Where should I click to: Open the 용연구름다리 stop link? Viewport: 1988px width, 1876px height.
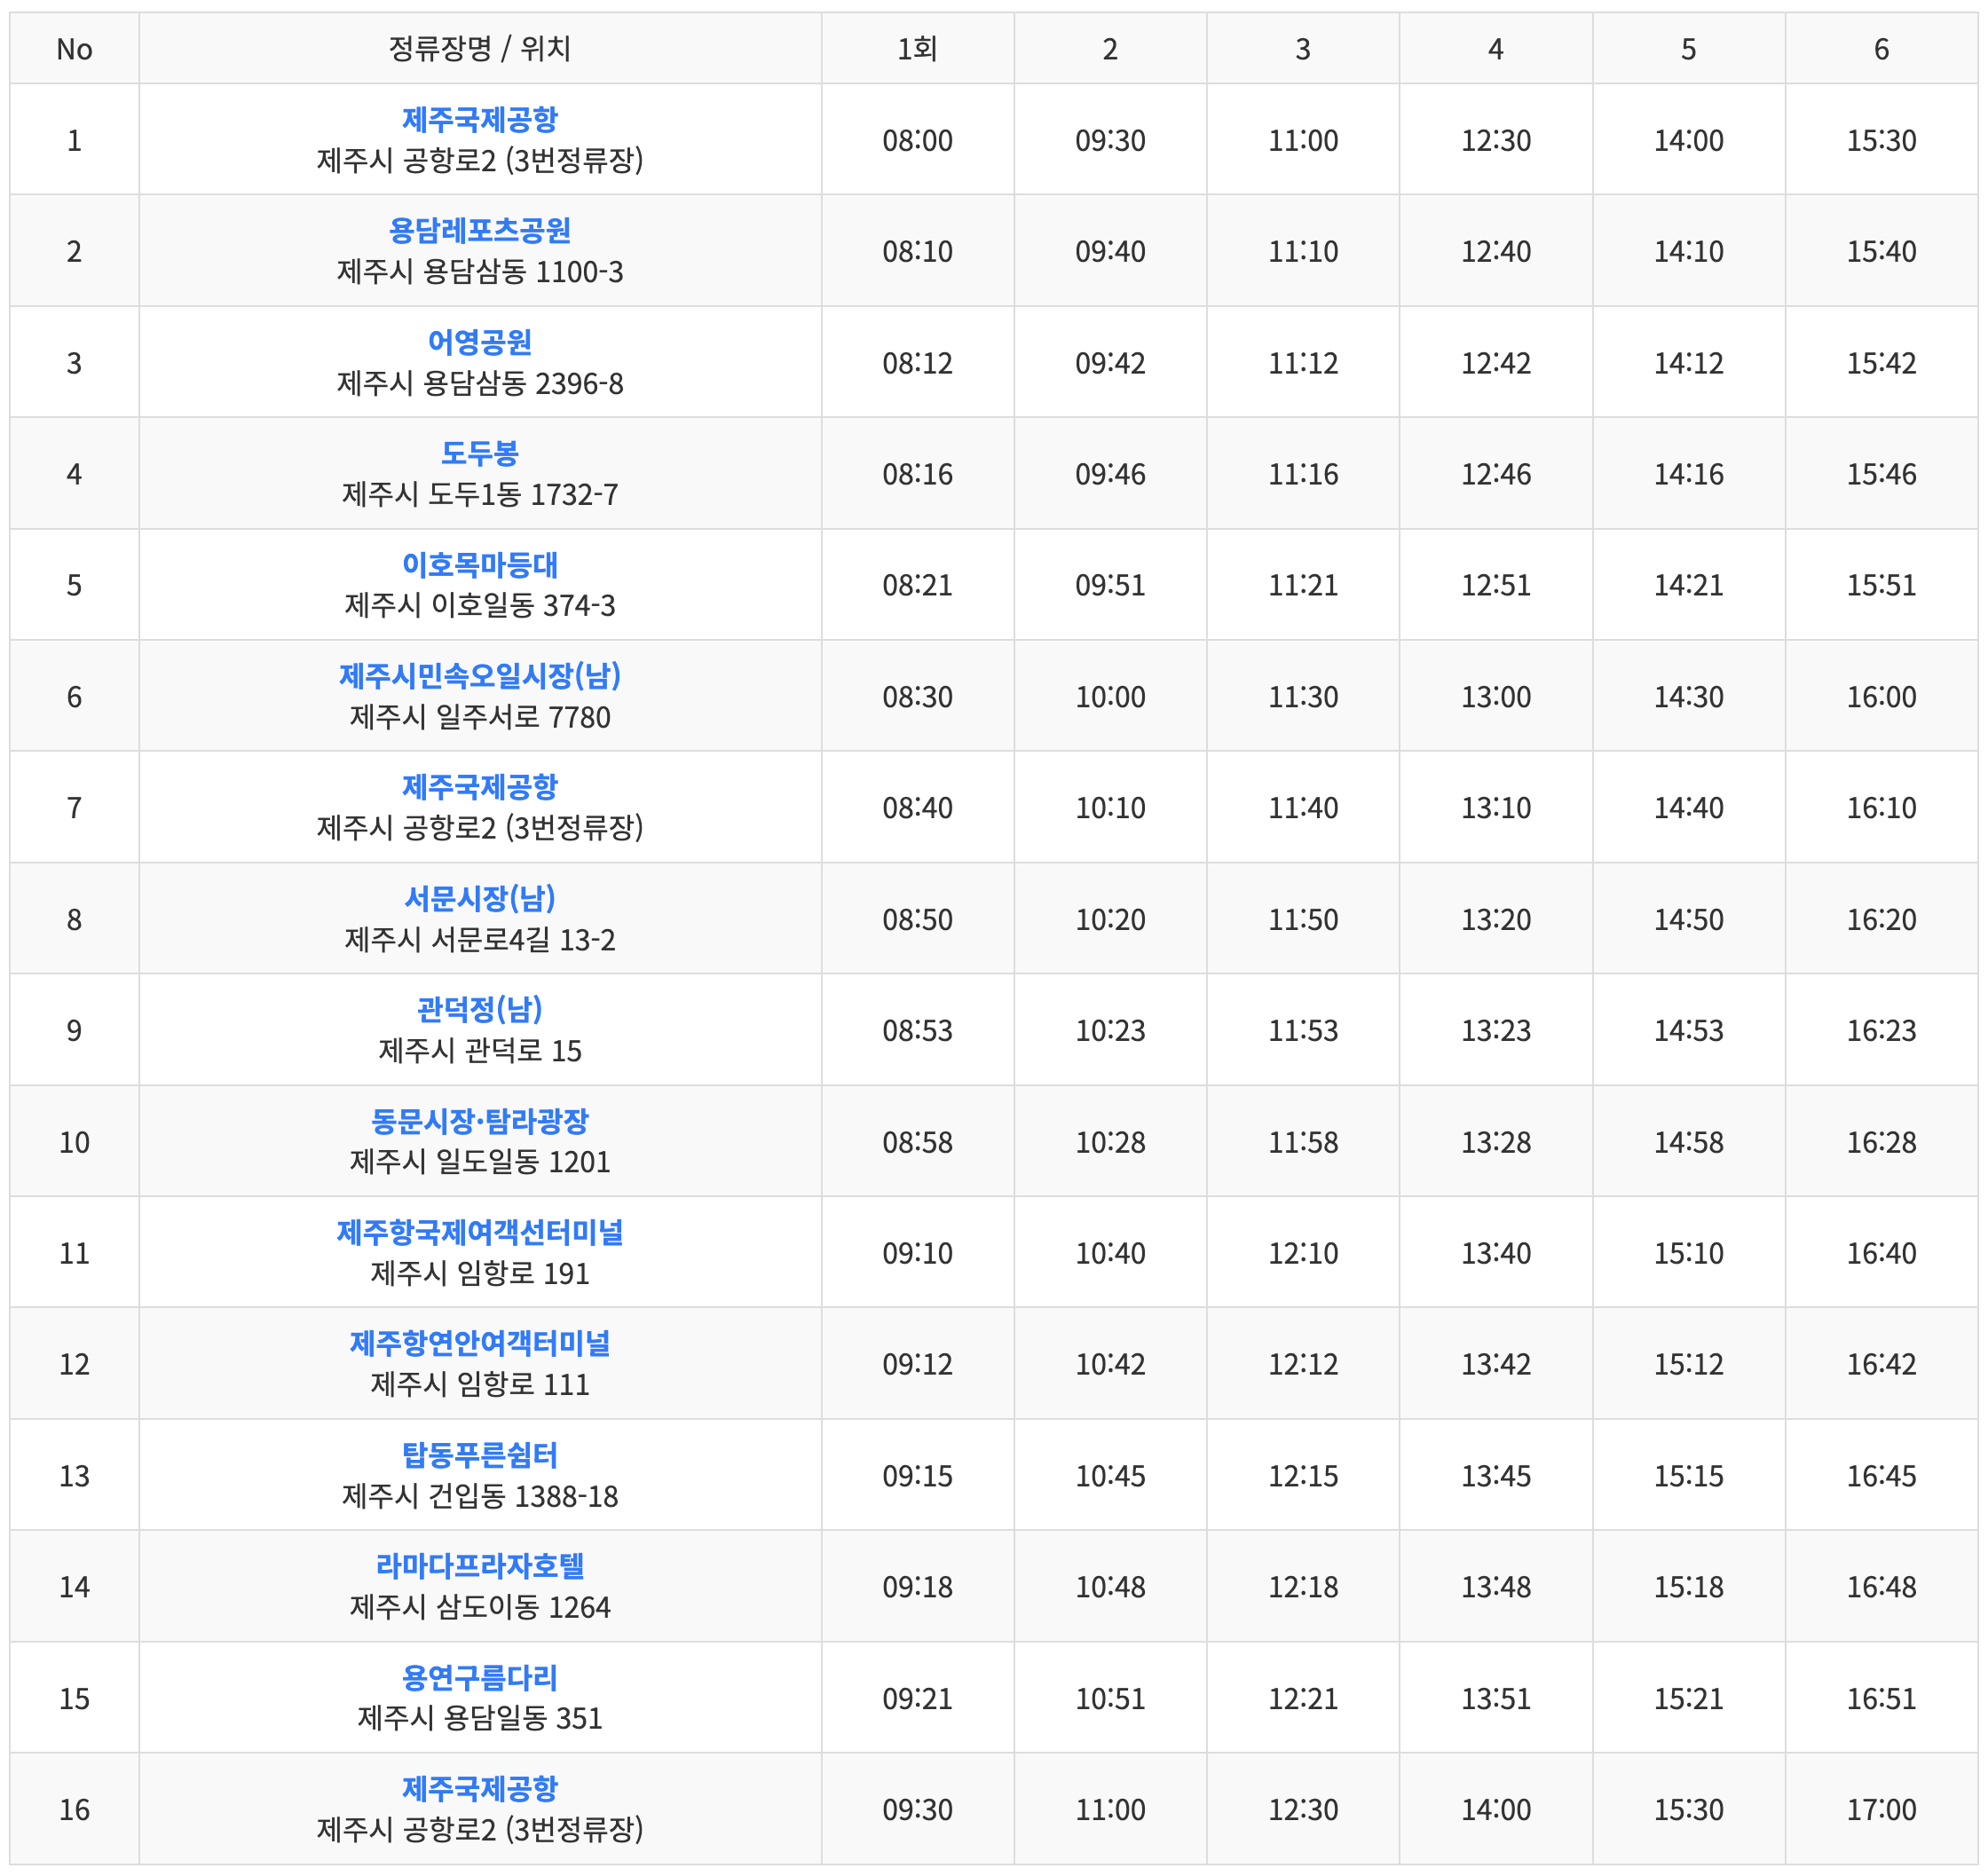click(479, 1678)
